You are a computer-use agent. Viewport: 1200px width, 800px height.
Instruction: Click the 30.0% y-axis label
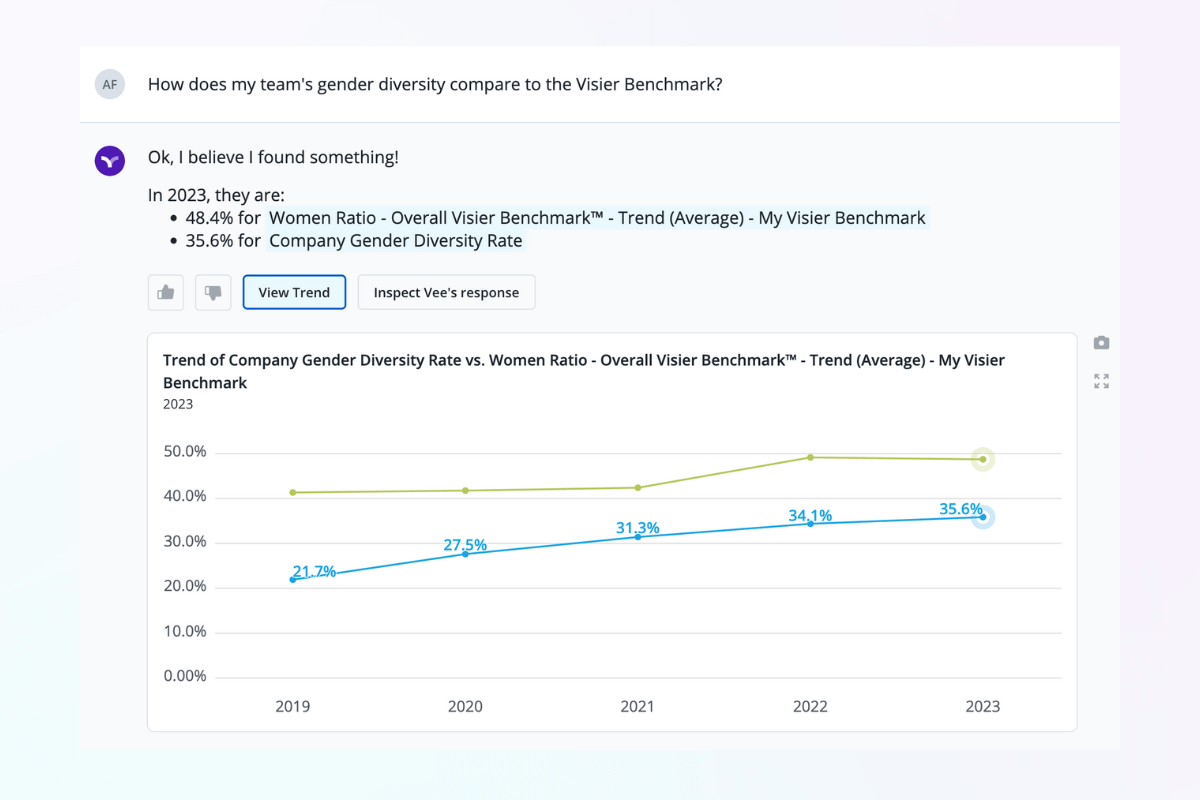185,542
